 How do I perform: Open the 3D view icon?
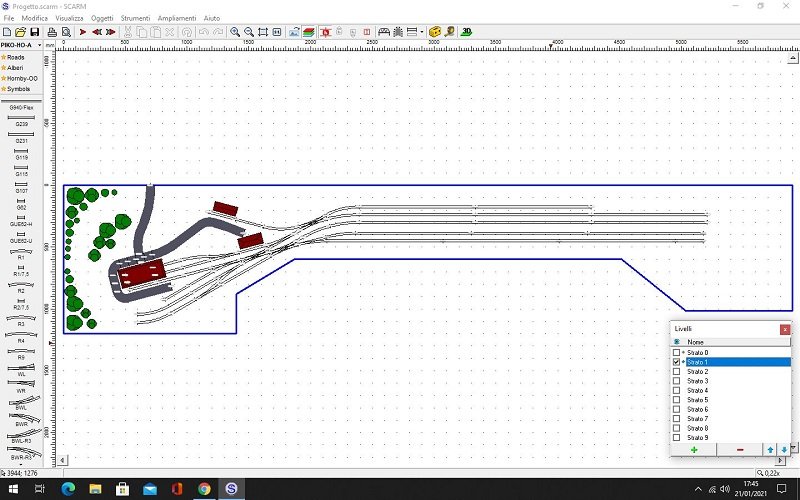tap(467, 32)
